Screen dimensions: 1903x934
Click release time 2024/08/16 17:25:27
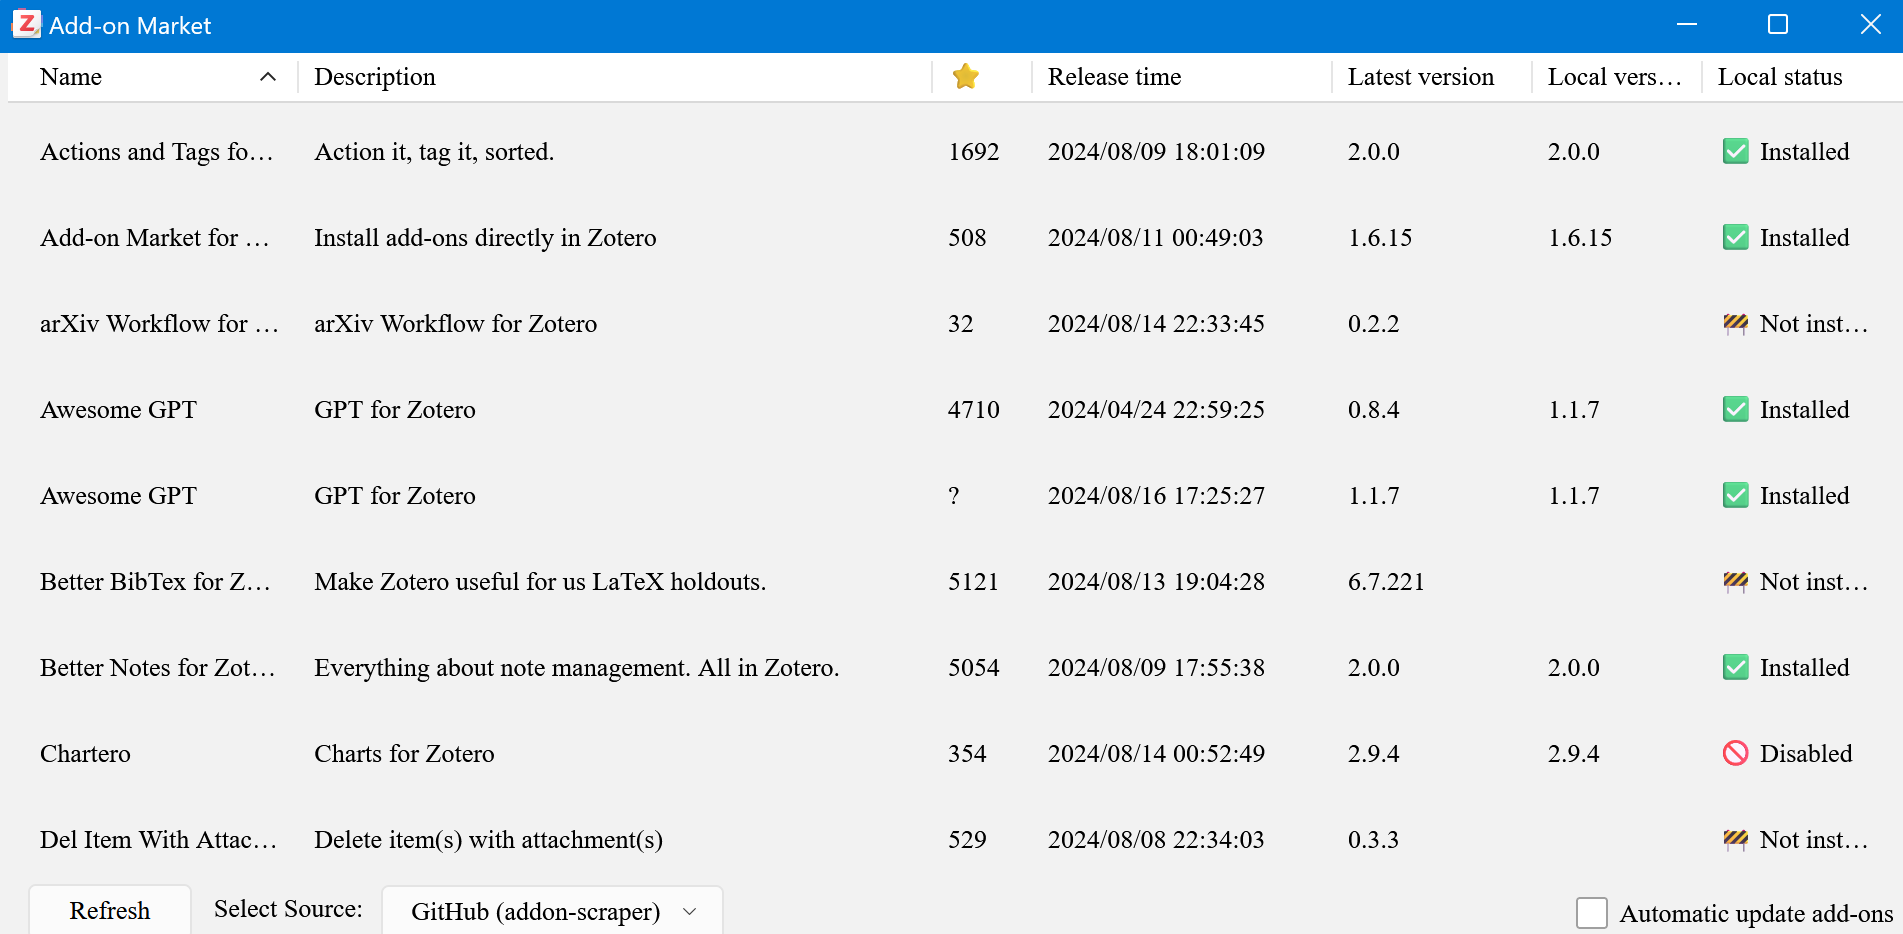pos(1156,495)
